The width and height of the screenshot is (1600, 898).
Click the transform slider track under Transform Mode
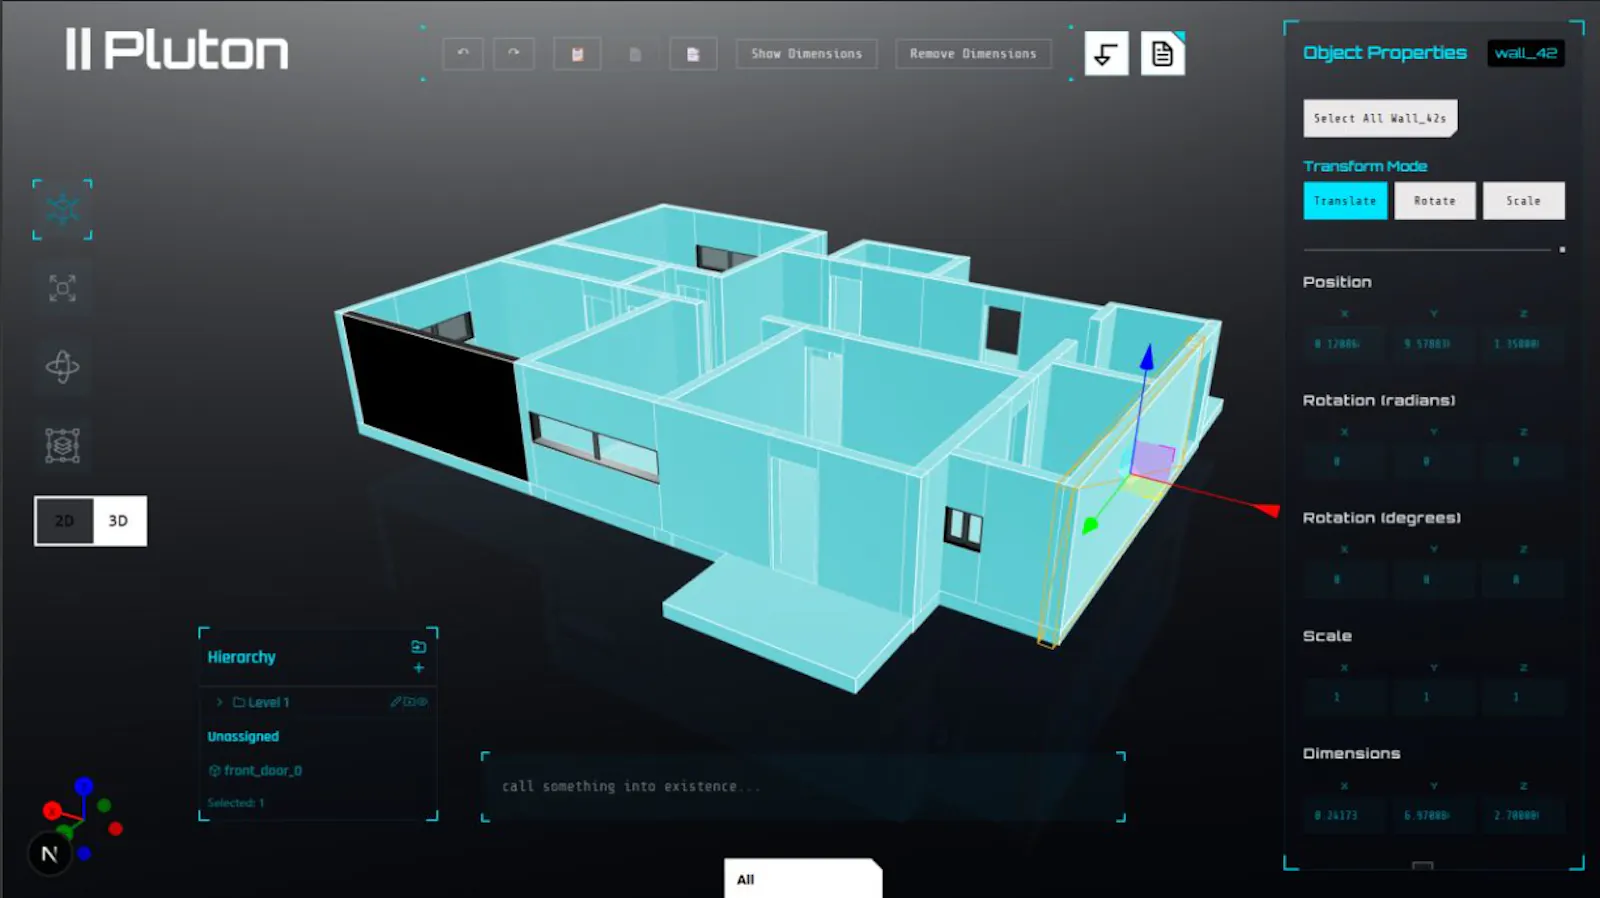click(1428, 249)
